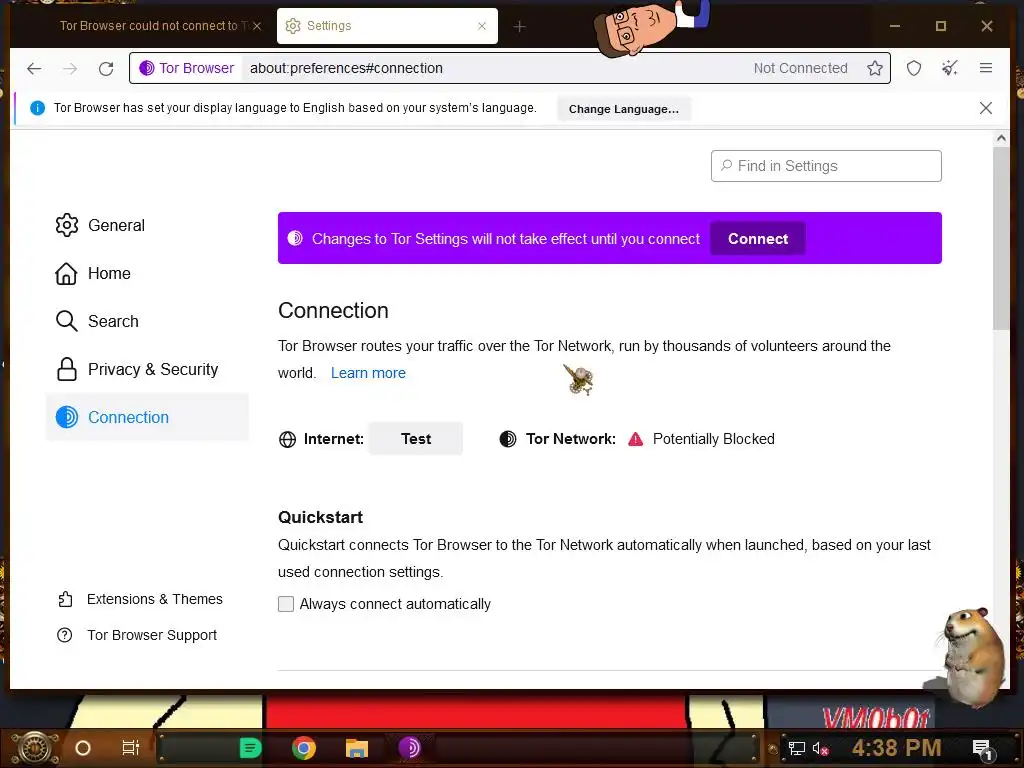Focus the Find in Settings search box
1024x768 pixels.
[826, 166]
